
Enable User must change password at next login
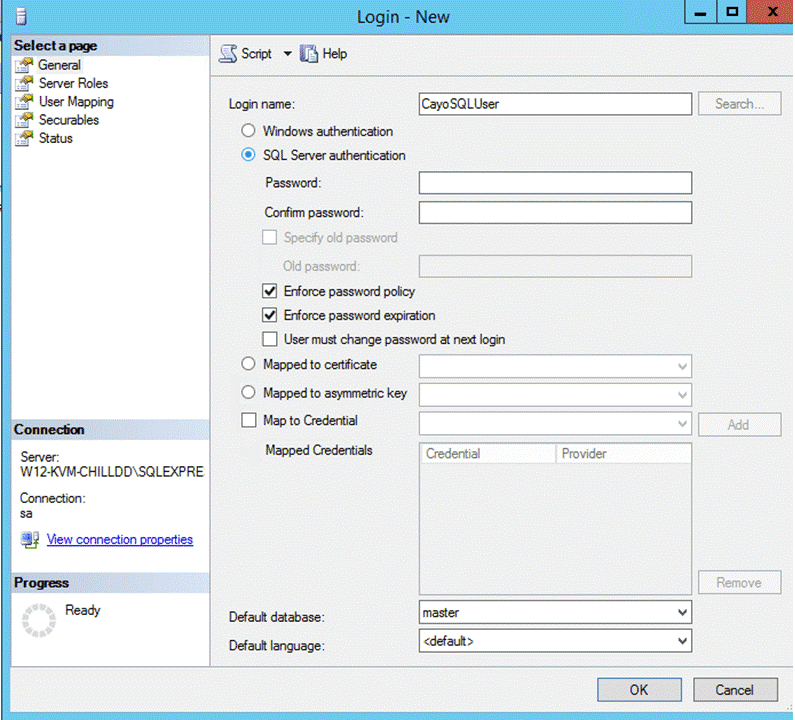click(269, 339)
